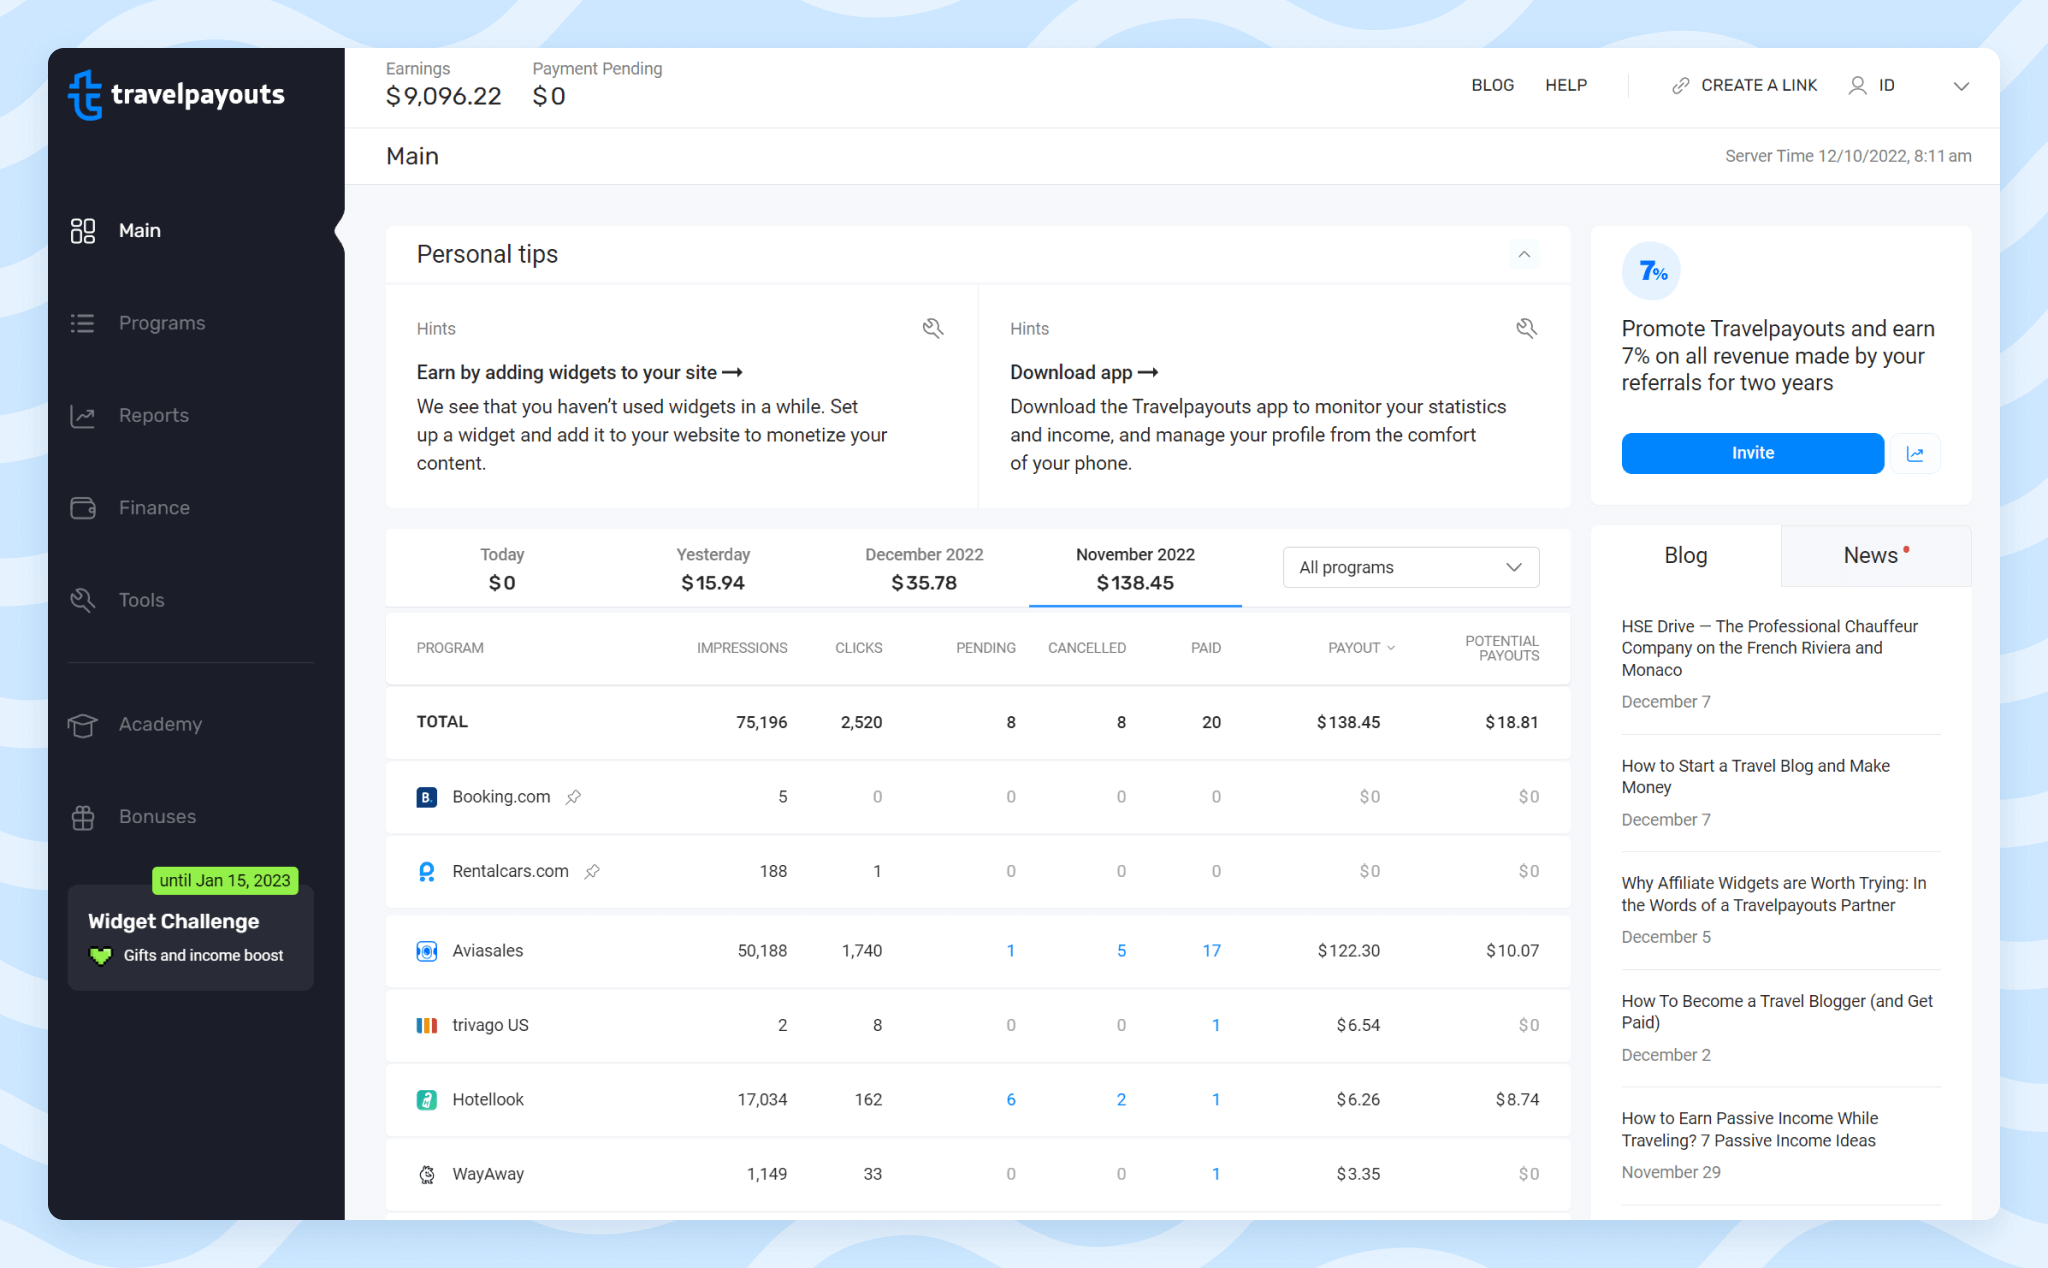
Task: Open BLOG in top navigation
Action: coord(1492,86)
